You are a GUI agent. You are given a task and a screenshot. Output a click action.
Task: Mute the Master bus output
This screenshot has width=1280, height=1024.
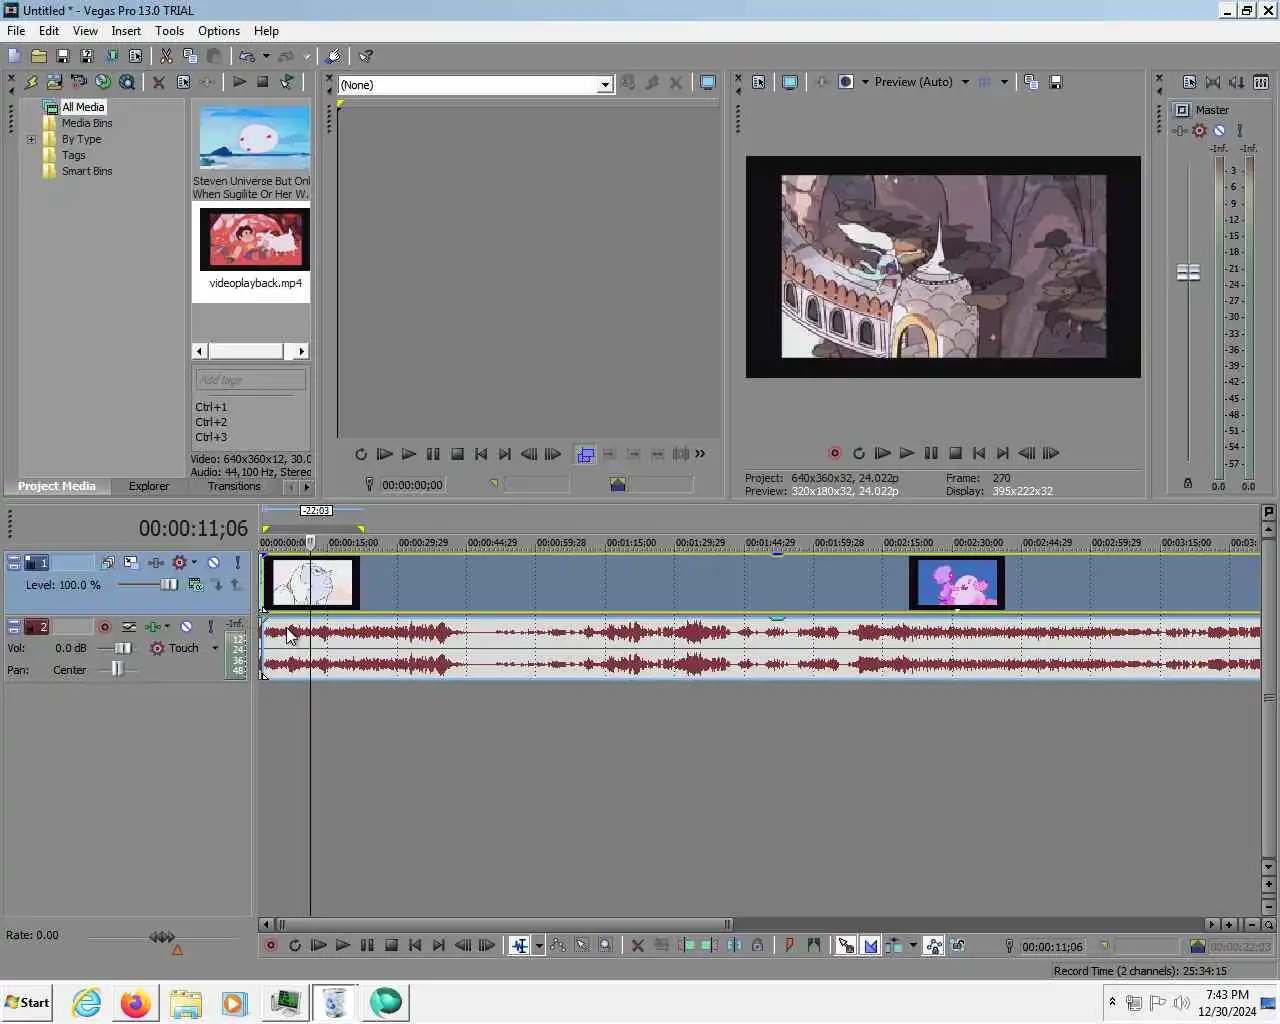coord(1219,131)
